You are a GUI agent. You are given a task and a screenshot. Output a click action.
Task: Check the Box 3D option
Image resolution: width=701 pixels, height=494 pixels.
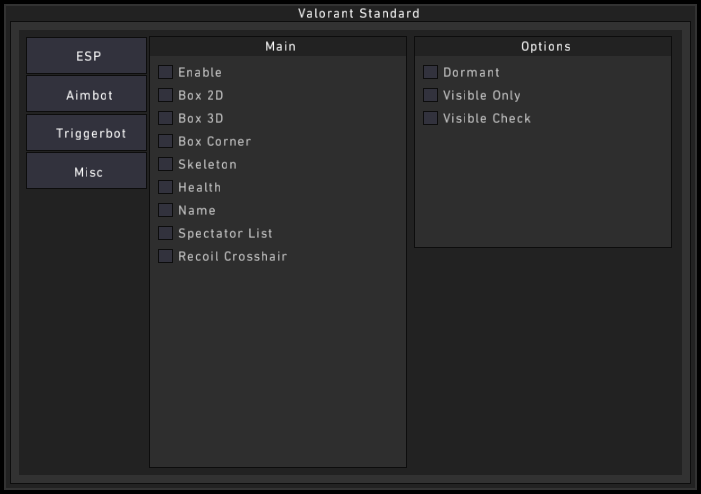166,118
